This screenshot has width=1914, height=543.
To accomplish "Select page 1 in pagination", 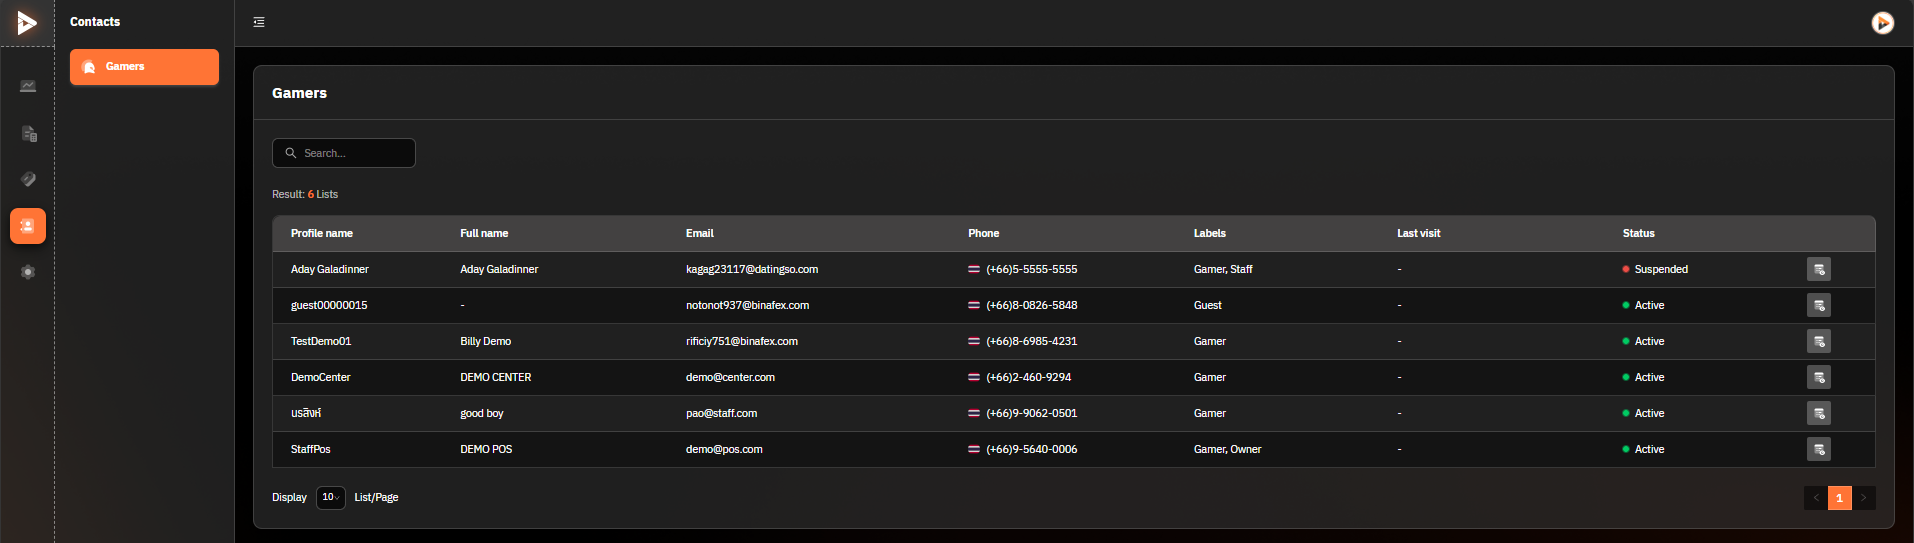I will pos(1840,498).
